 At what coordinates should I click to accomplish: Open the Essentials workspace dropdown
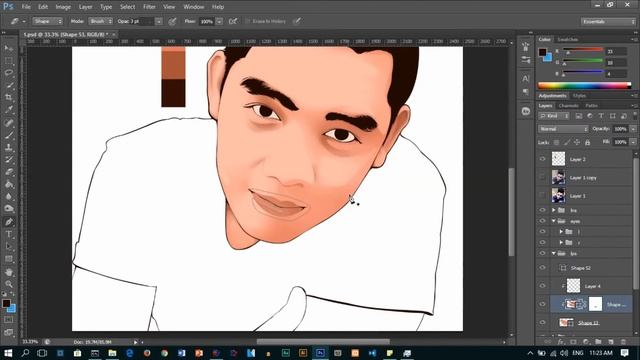pos(608,22)
